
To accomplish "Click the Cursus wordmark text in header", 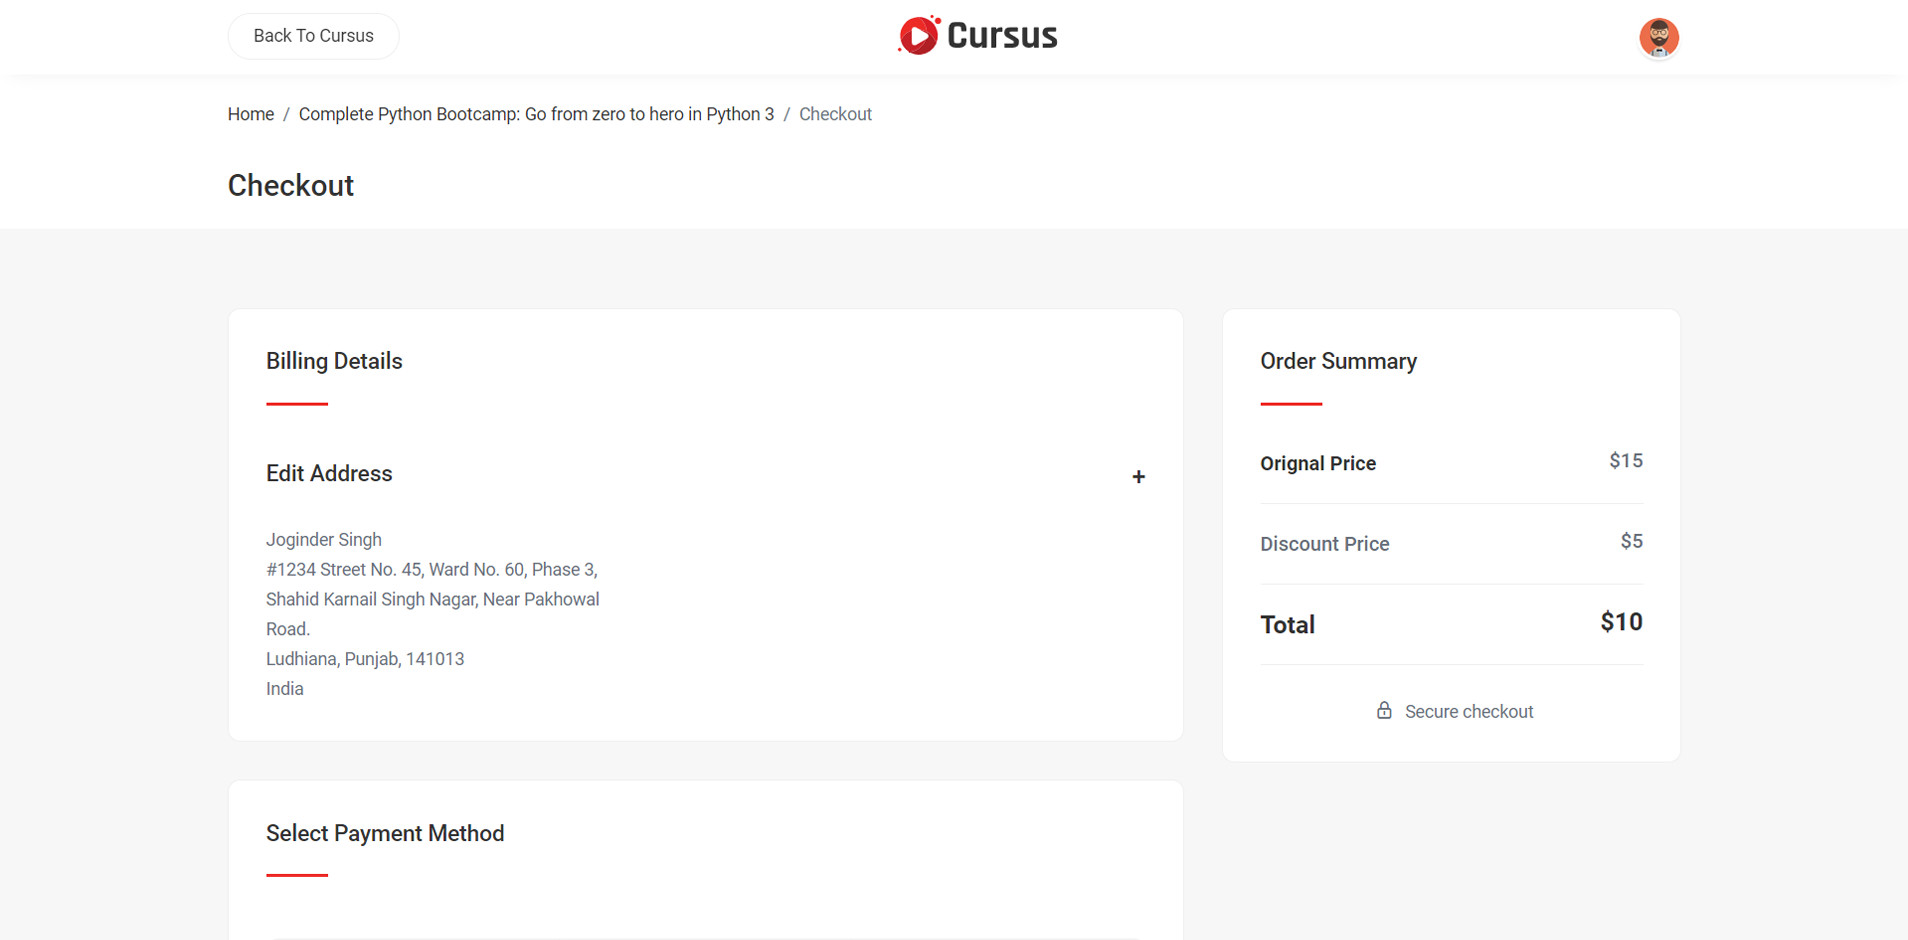I will [x=1001, y=36].
